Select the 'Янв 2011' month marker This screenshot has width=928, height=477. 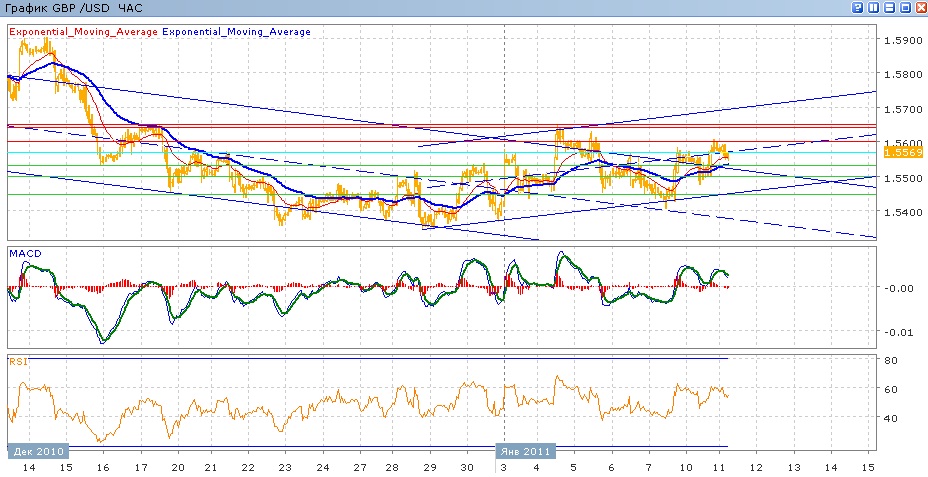coord(525,451)
